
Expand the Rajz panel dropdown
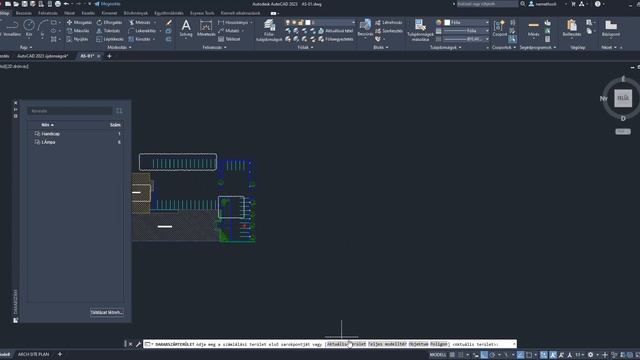(26, 47)
